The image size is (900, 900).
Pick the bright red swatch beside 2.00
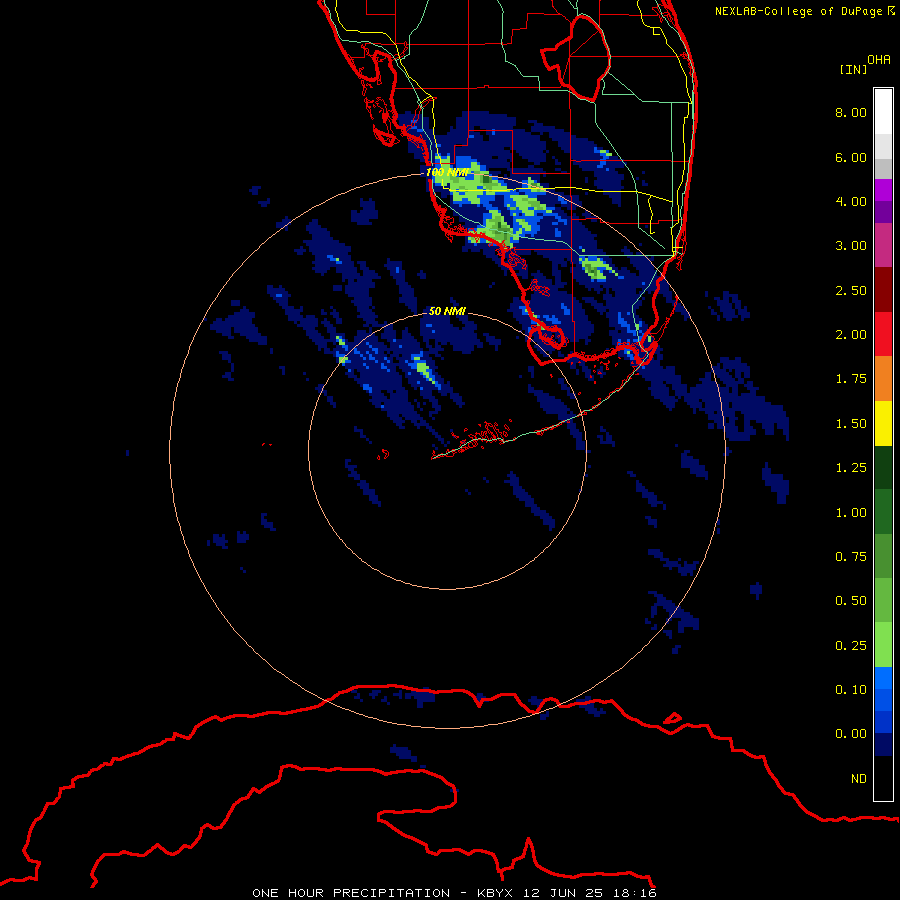[883, 335]
